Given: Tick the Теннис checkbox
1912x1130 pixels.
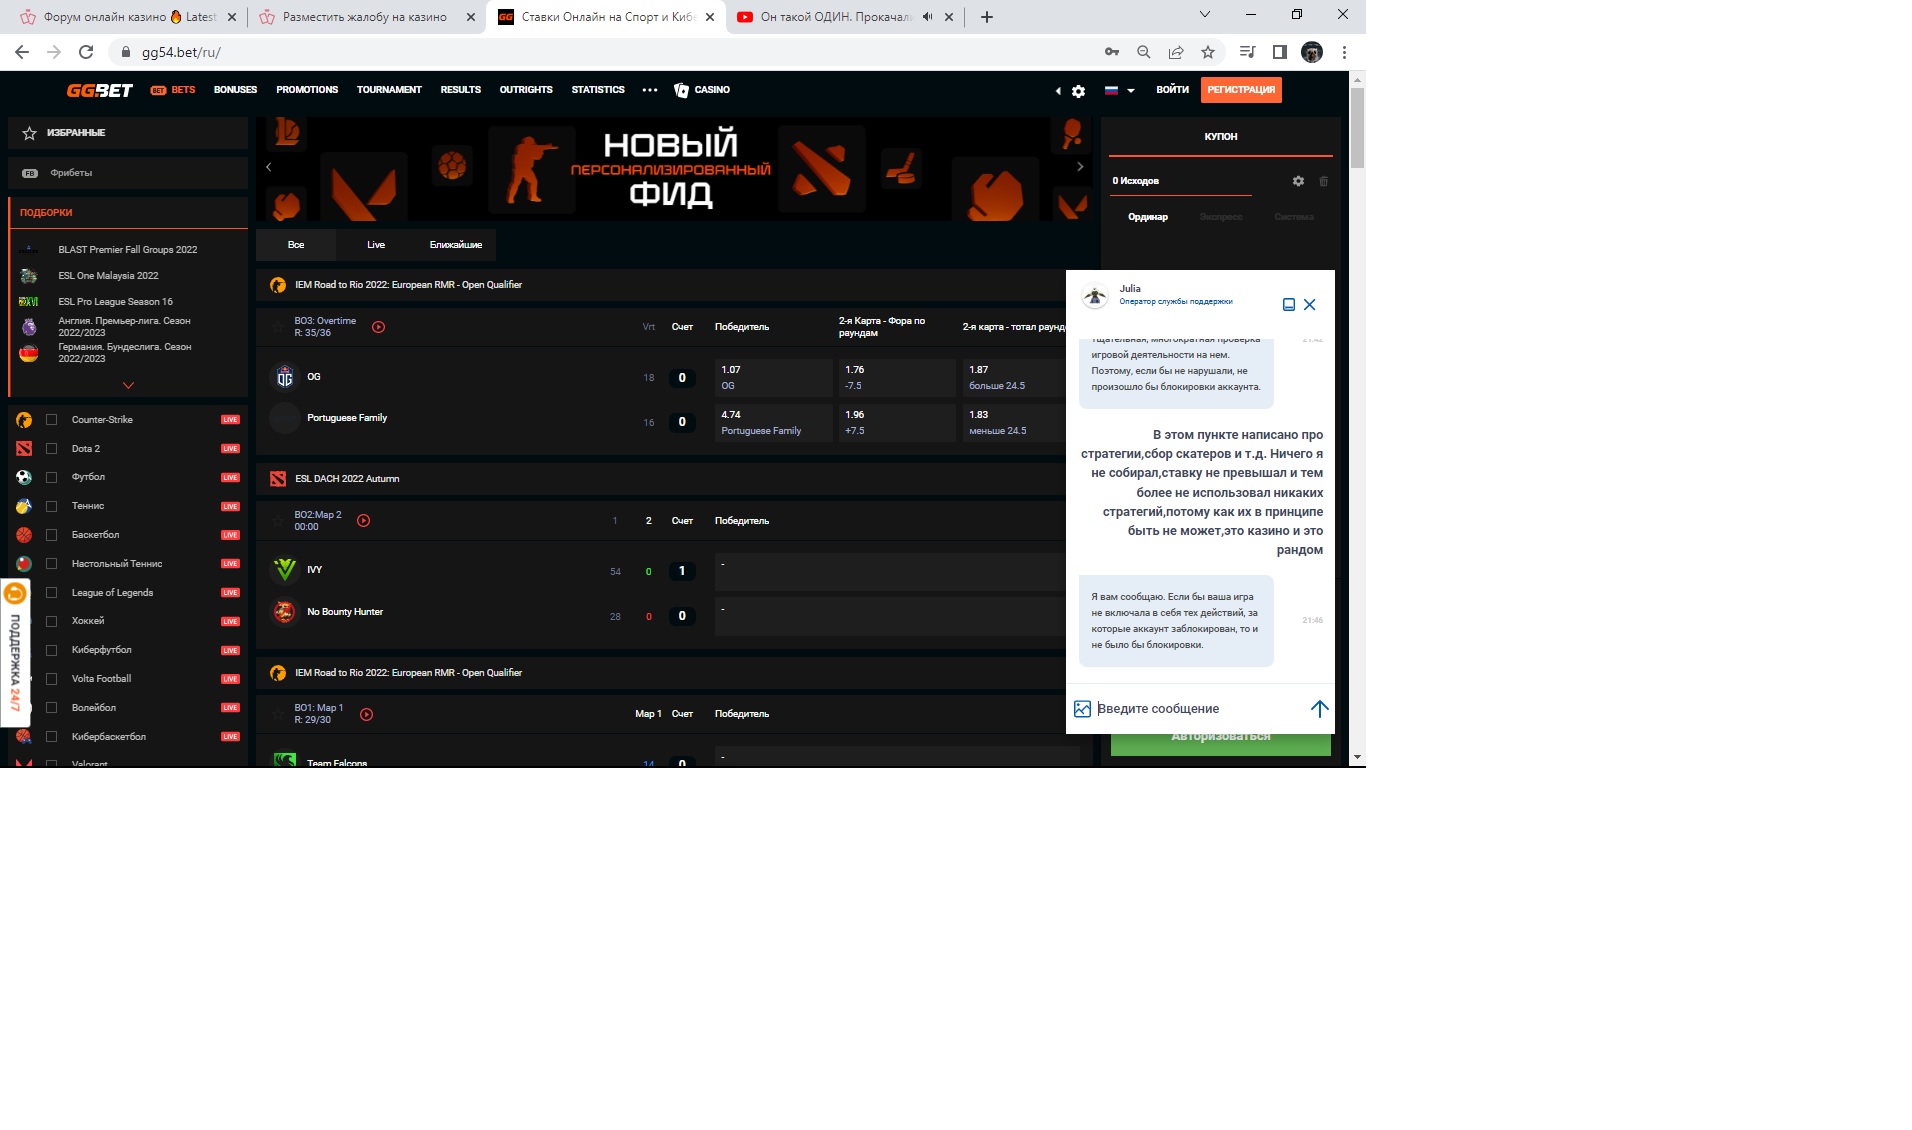Looking at the screenshot, I should (52, 506).
